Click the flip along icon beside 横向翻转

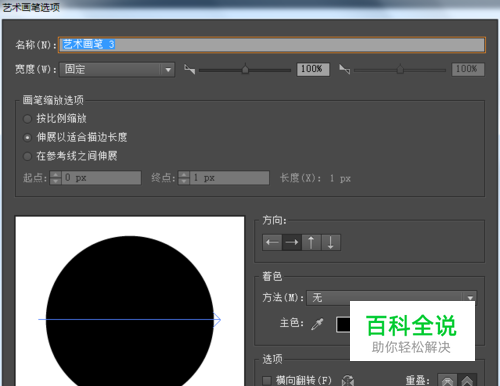(348, 380)
